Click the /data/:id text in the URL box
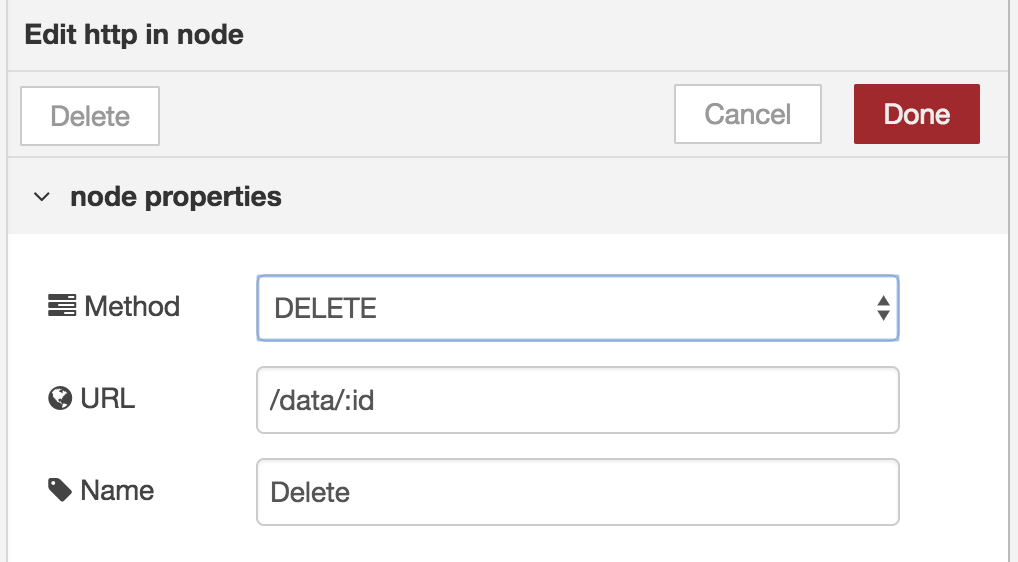 click(322, 400)
